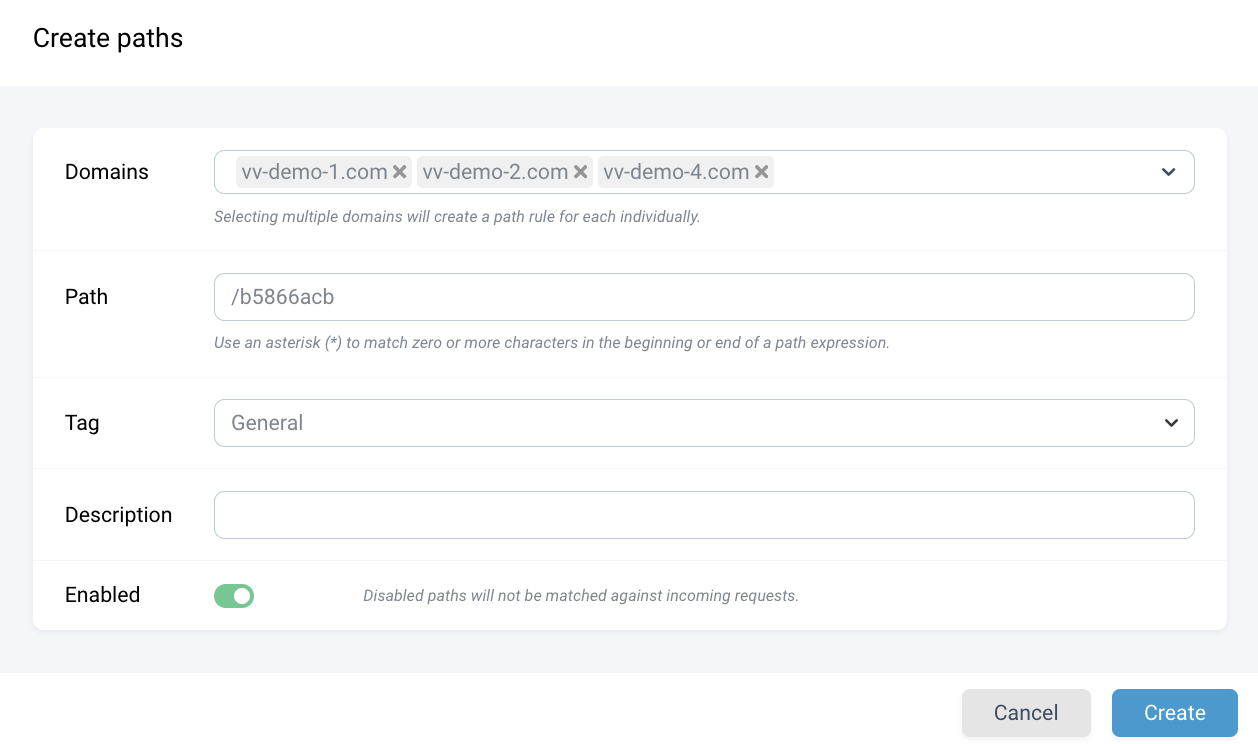Expand the Domains dropdown chevron

click(1168, 172)
